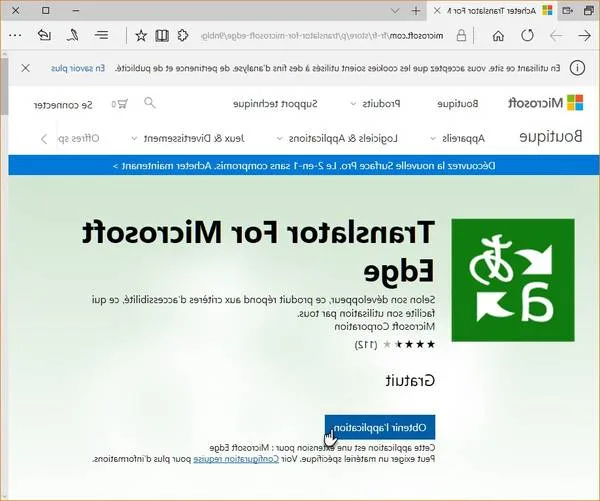600x501 pixels.
Task: Click Microsoft Corporation publisher text
Action: [x=385, y=326]
